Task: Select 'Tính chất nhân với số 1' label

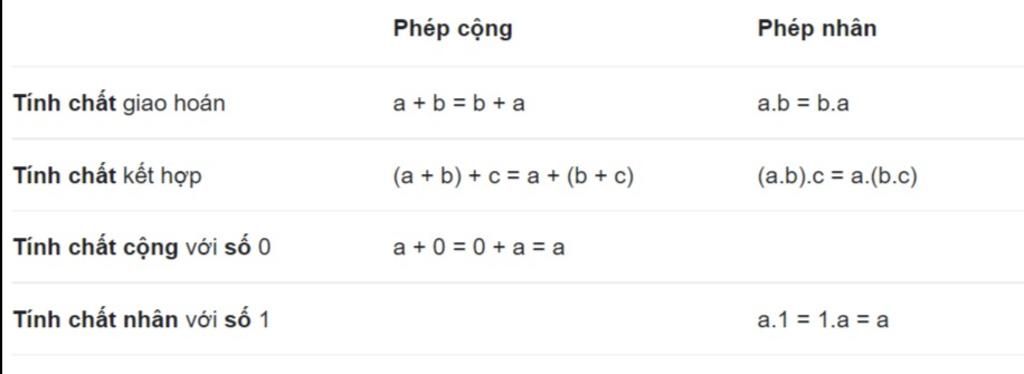Action: (x=141, y=320)
